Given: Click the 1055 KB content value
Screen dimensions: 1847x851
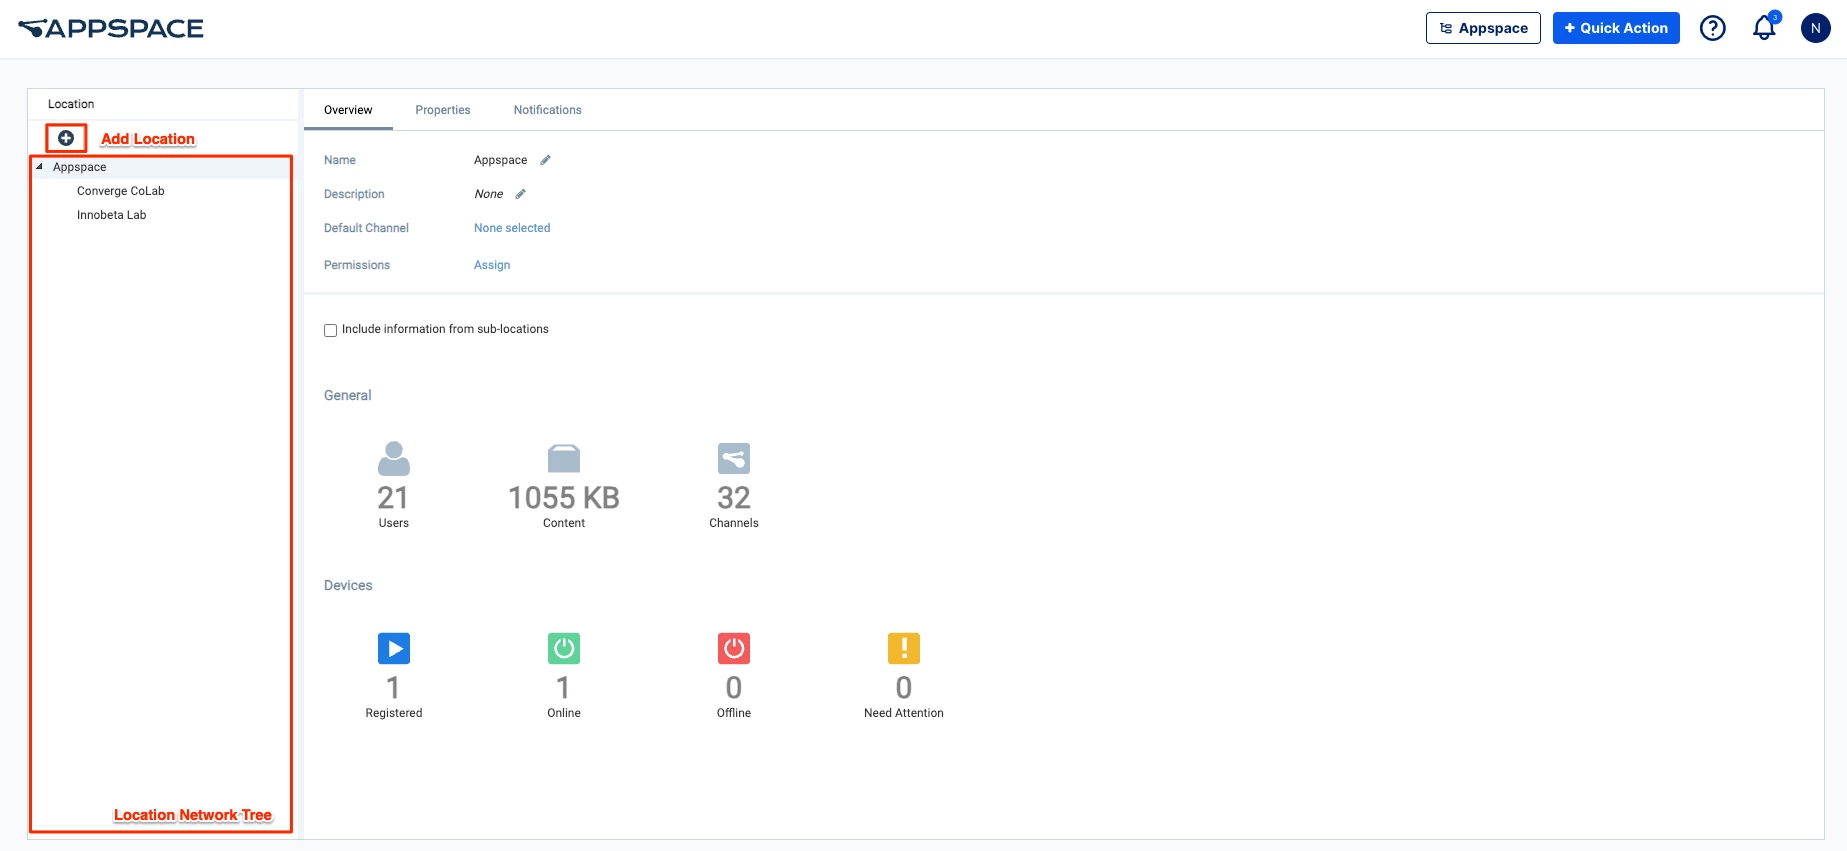Looking at the screenshot, I should click(x=564, y=498).
